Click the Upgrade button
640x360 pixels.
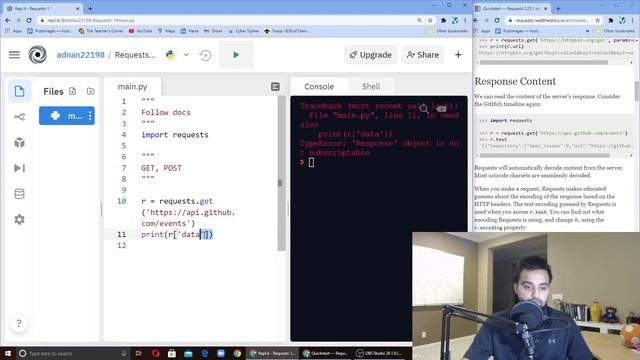371,55
